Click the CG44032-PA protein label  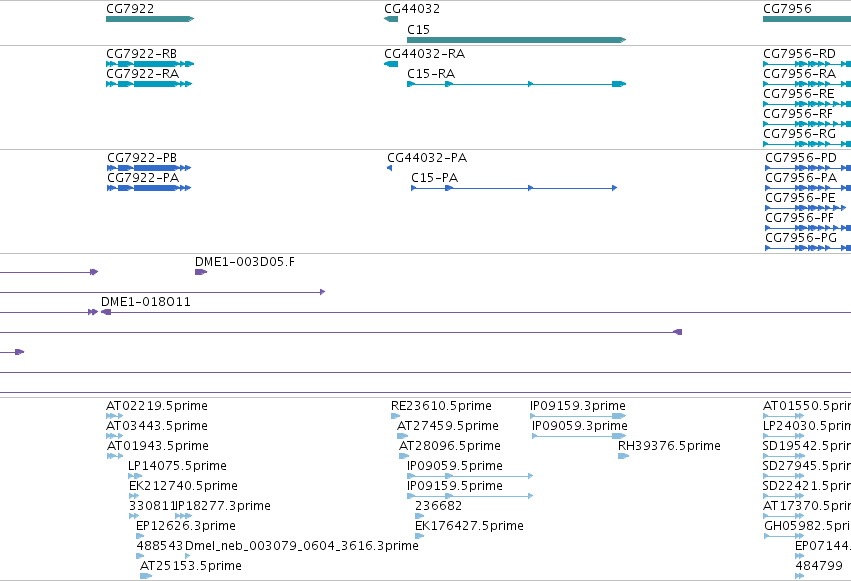[x=427, y=158]
